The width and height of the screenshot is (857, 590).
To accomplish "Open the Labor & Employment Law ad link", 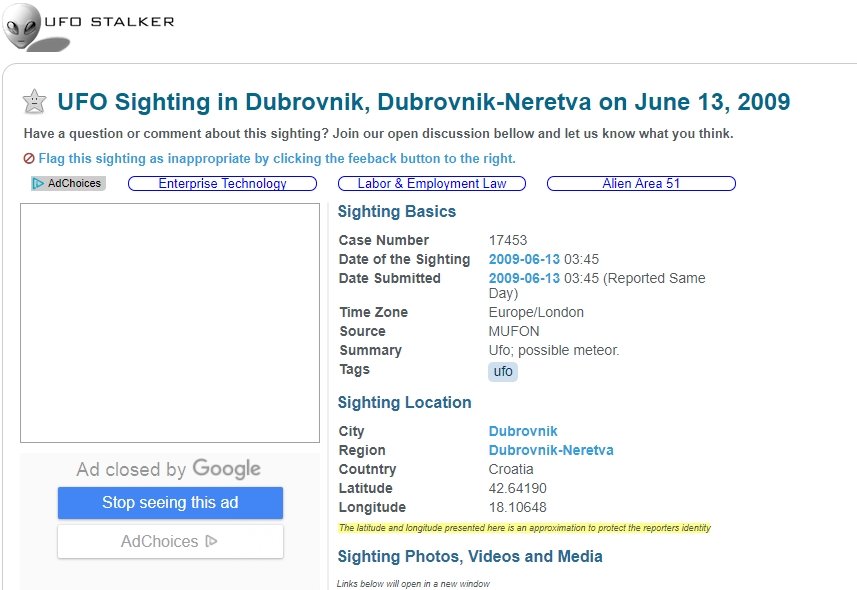I will coord(432,184).
